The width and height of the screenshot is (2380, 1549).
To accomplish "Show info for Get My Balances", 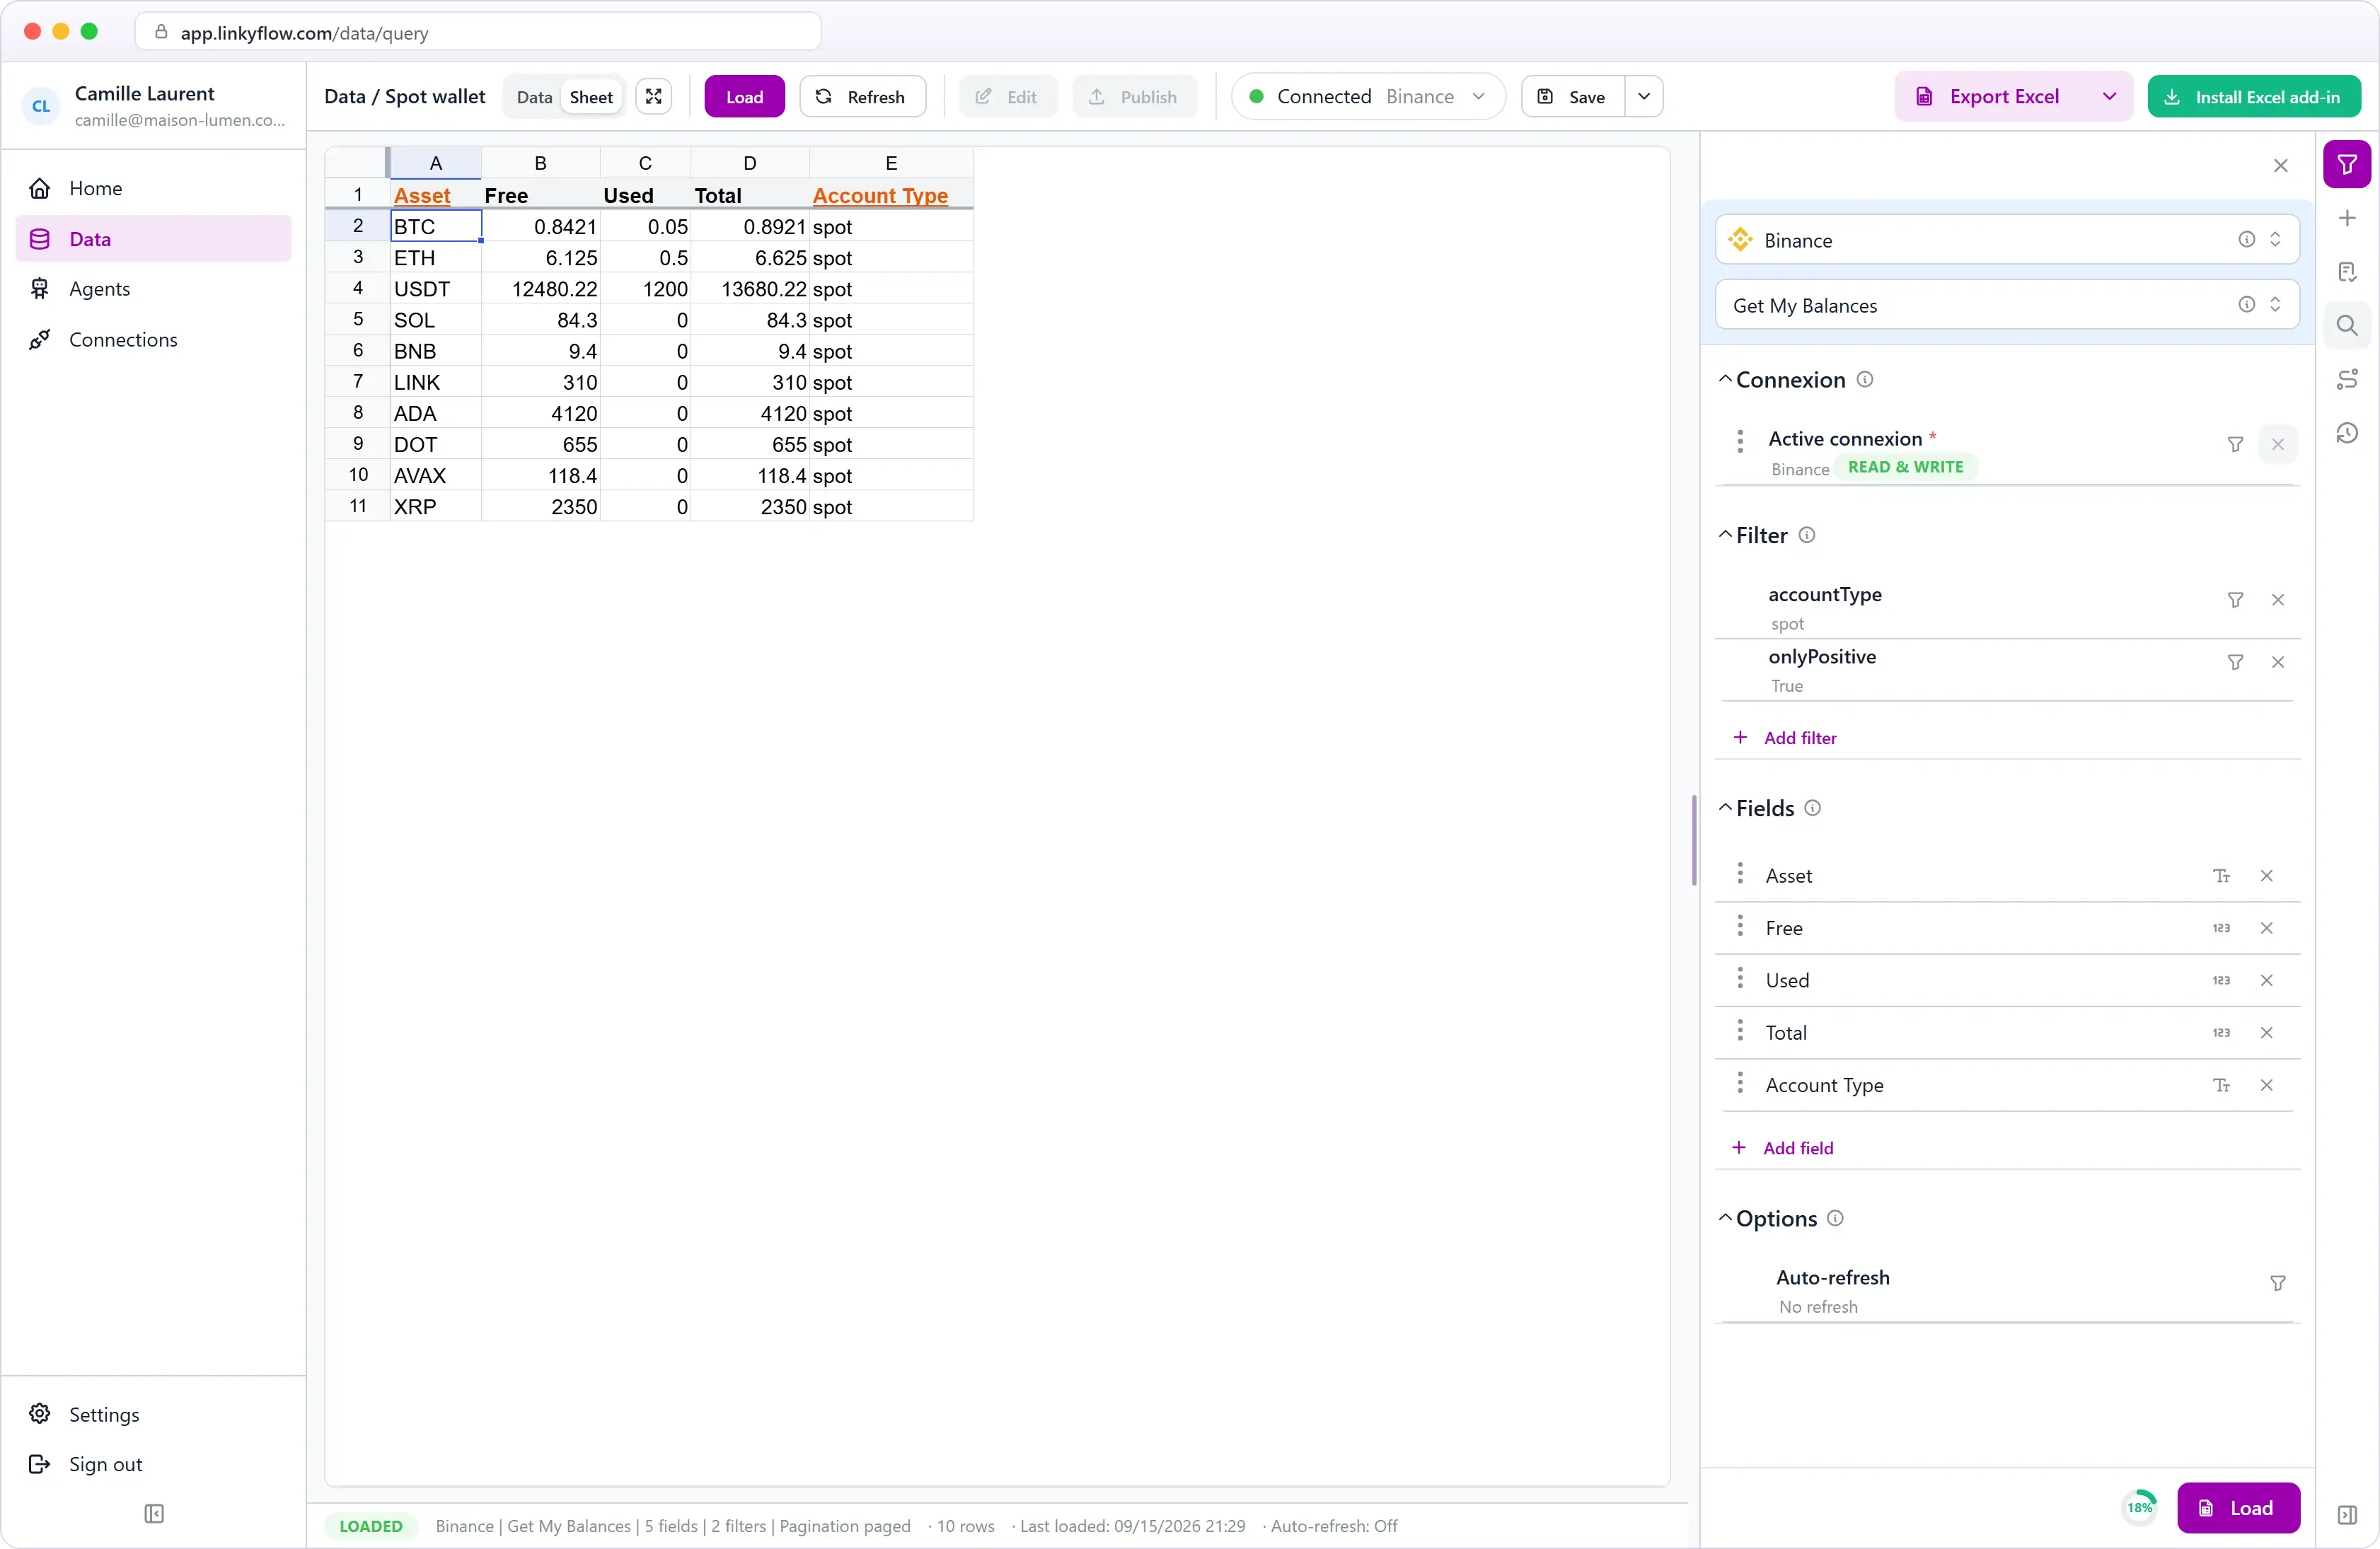I will pyautogui.click(x=2246, y=305).
